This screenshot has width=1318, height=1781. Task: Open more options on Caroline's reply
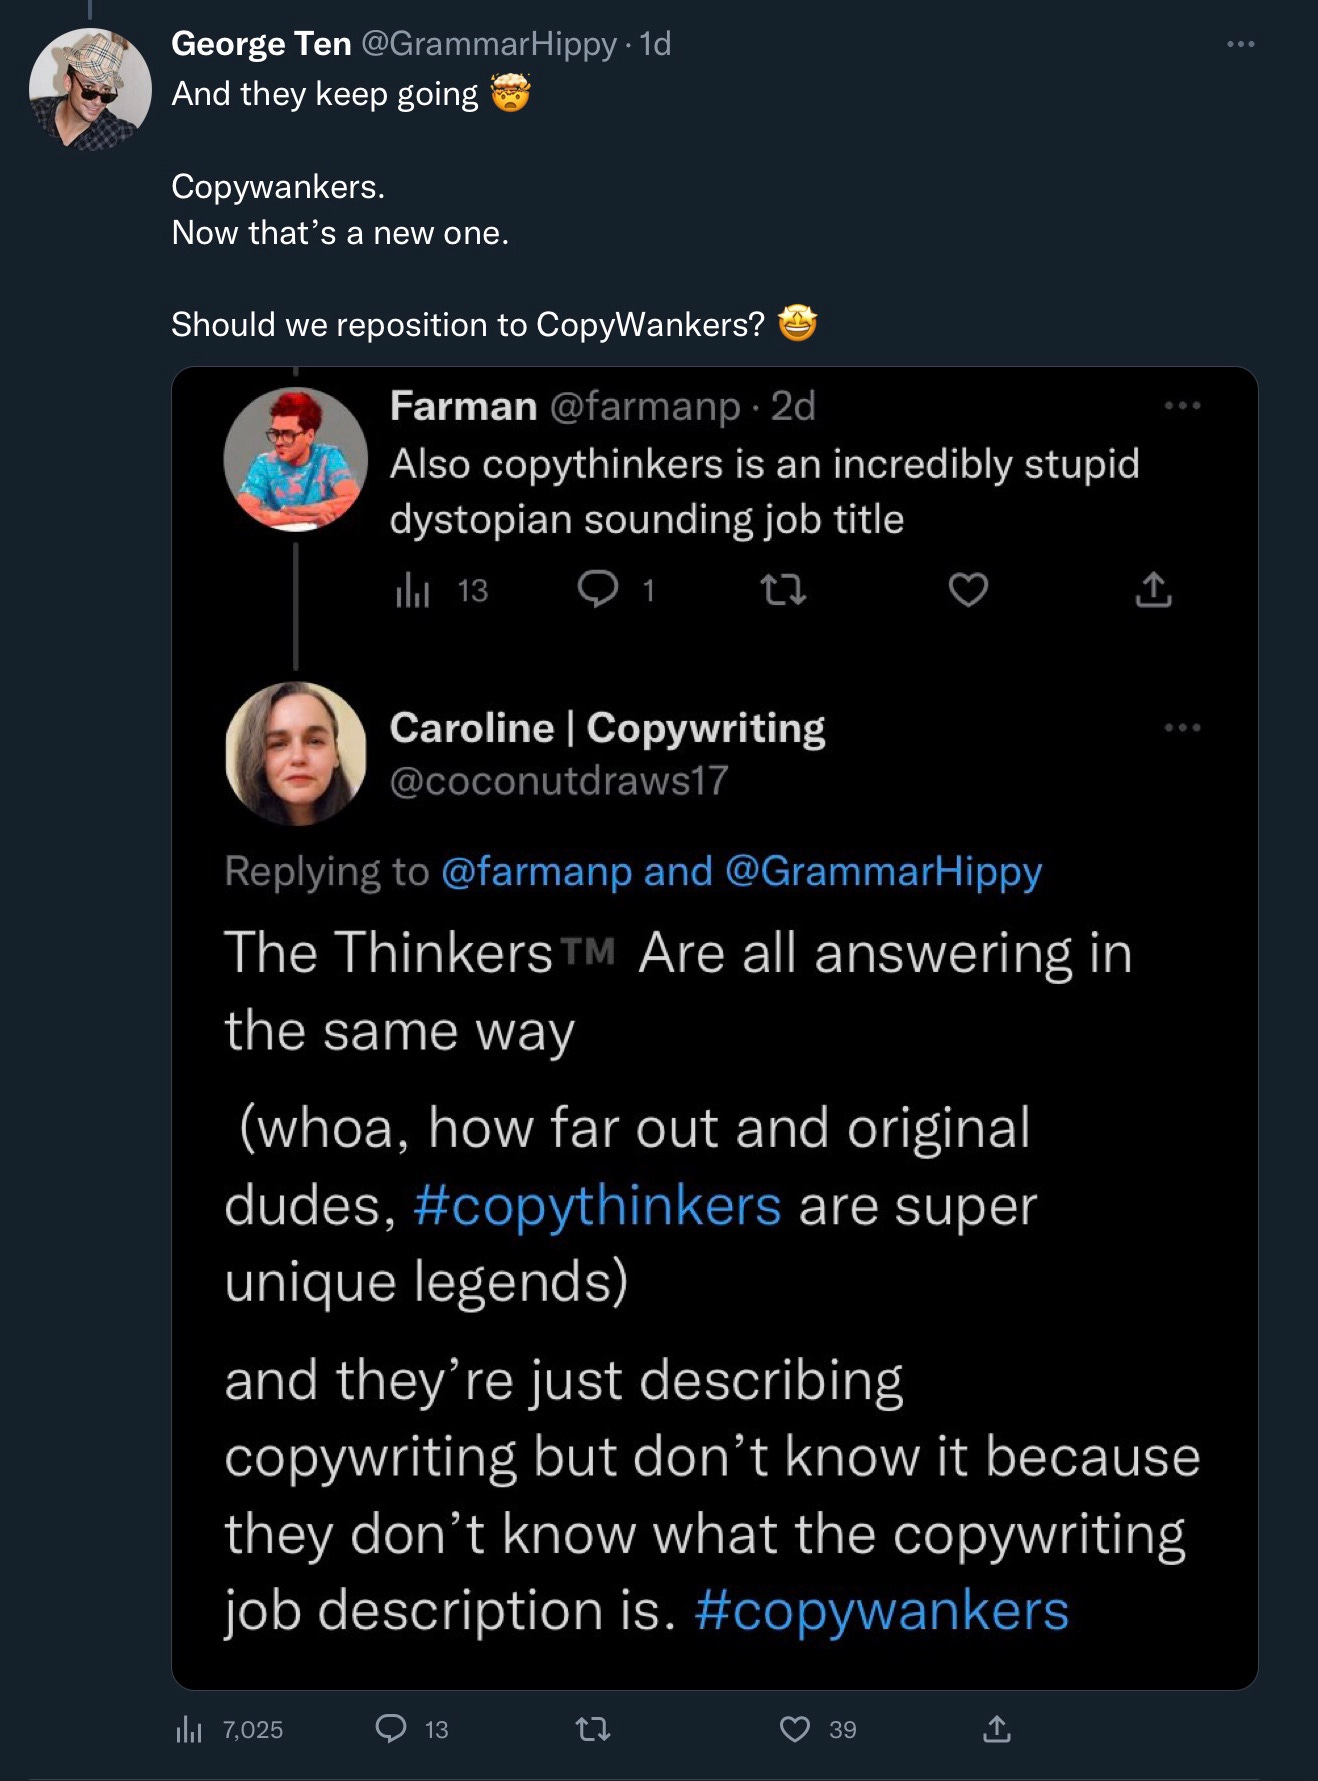tap(1182, 727)
